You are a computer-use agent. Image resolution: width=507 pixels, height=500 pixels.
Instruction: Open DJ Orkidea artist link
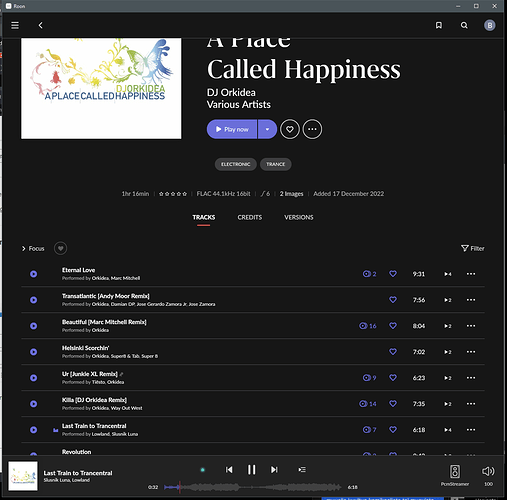(x=231, y=92)
